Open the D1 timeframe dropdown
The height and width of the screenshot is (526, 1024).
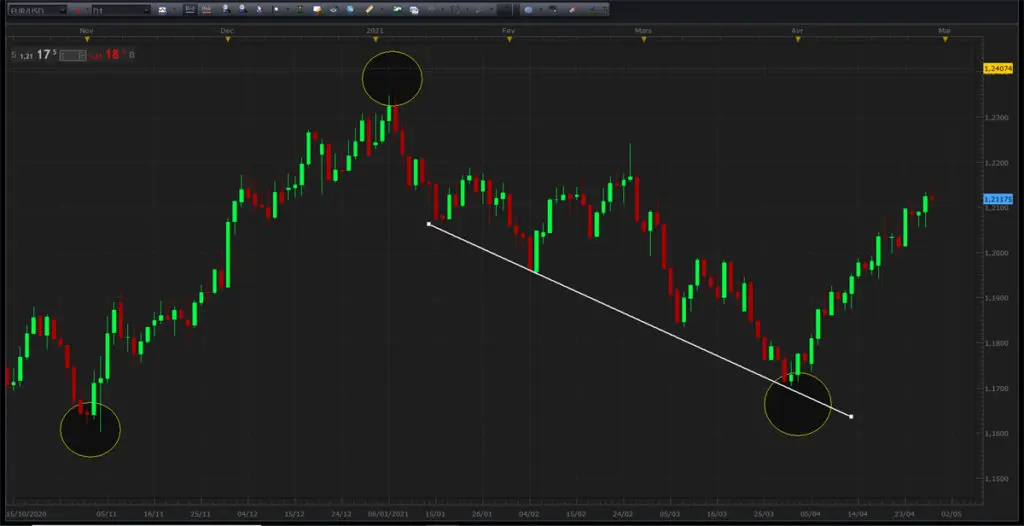pyautogui.click(x=121, y=10)
